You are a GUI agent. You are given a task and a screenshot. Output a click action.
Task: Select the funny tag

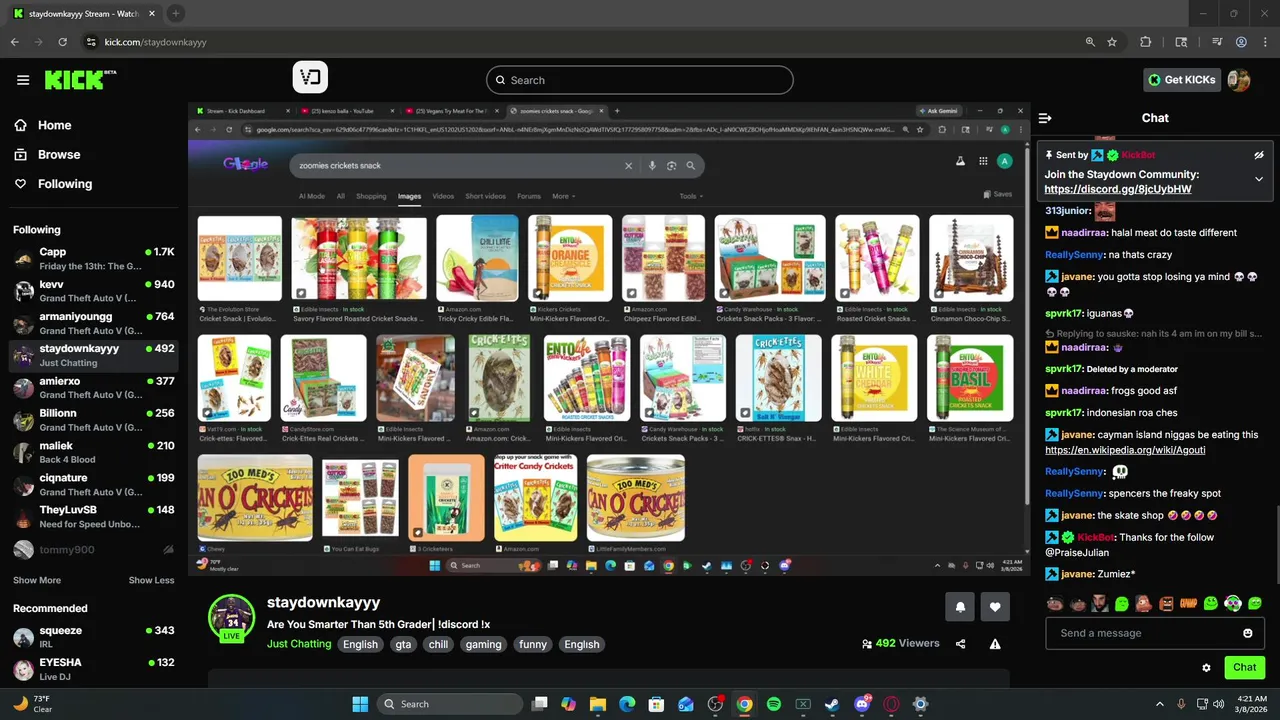(533, 645)
